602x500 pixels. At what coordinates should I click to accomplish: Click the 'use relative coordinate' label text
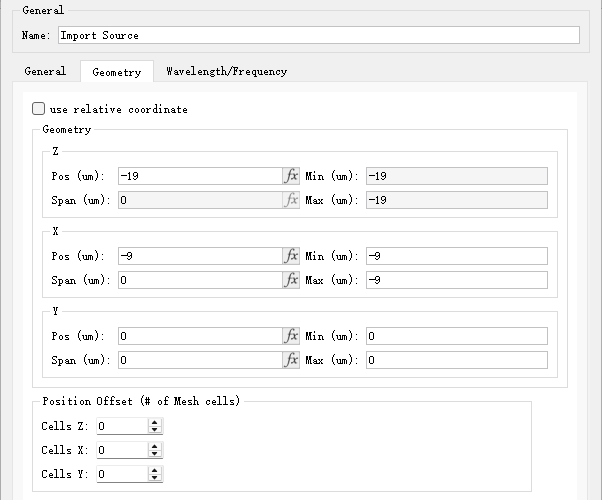[119, 109]
